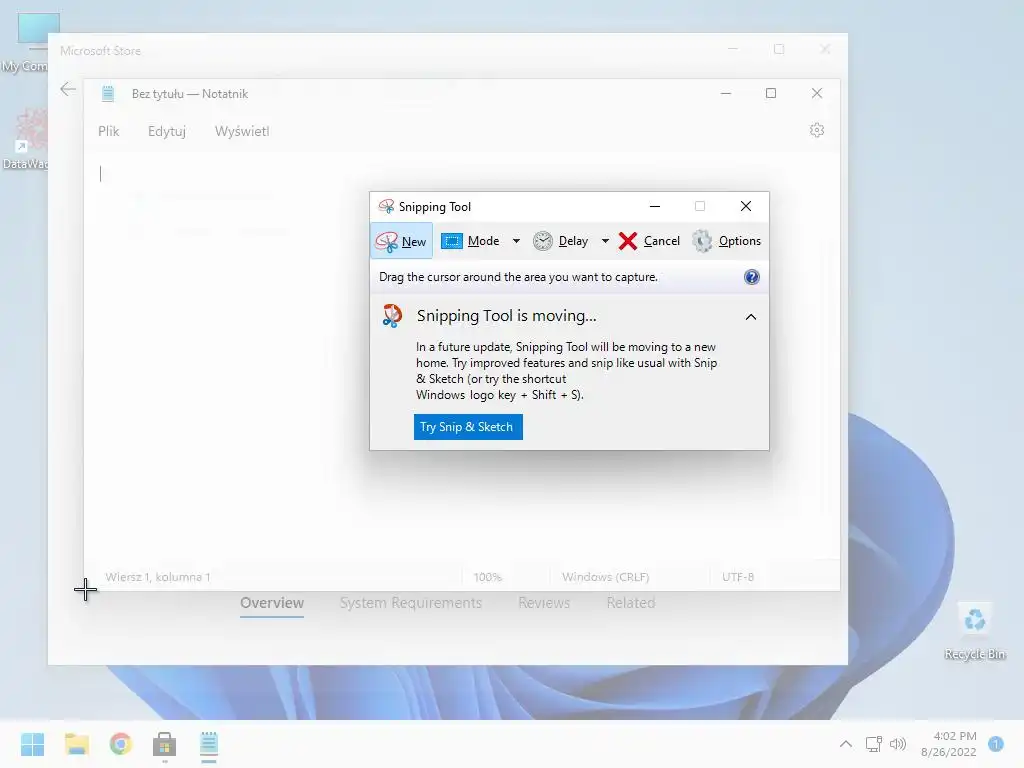Image resolution: width=1024 pixels, height=768 pixels.
Task: Open Snipping Tool help icon
Action: [x=752, y=277]
